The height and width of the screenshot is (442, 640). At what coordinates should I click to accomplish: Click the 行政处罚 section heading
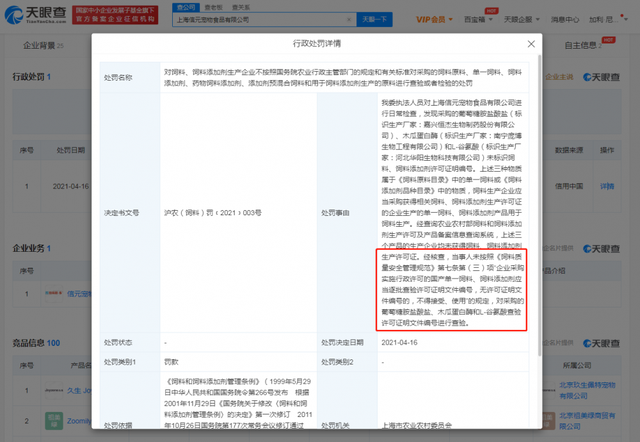point(31,77)
